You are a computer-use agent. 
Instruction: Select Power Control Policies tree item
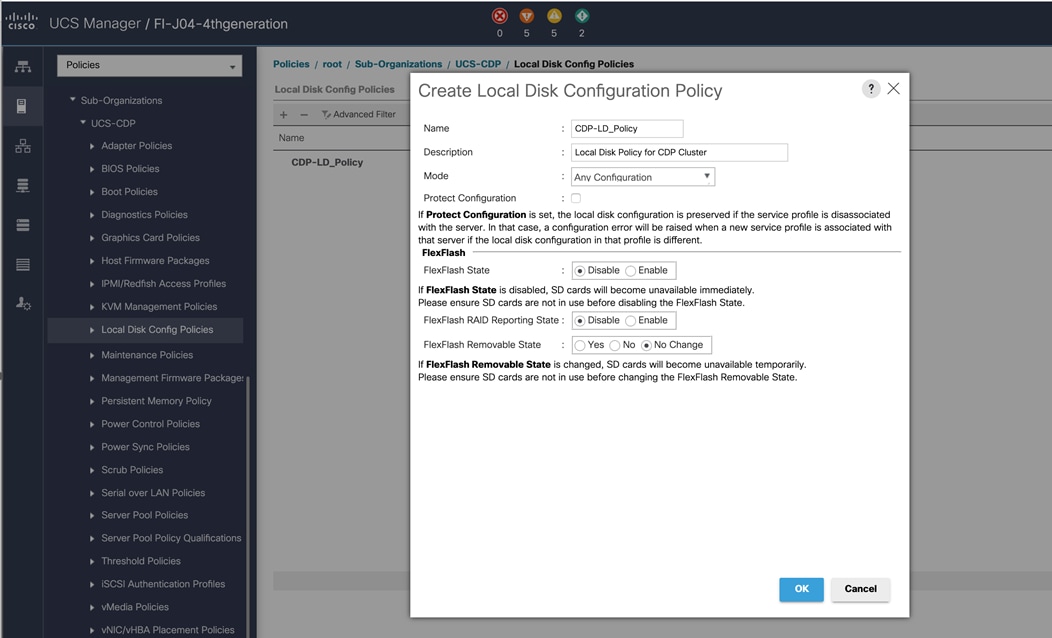[150, 424]
